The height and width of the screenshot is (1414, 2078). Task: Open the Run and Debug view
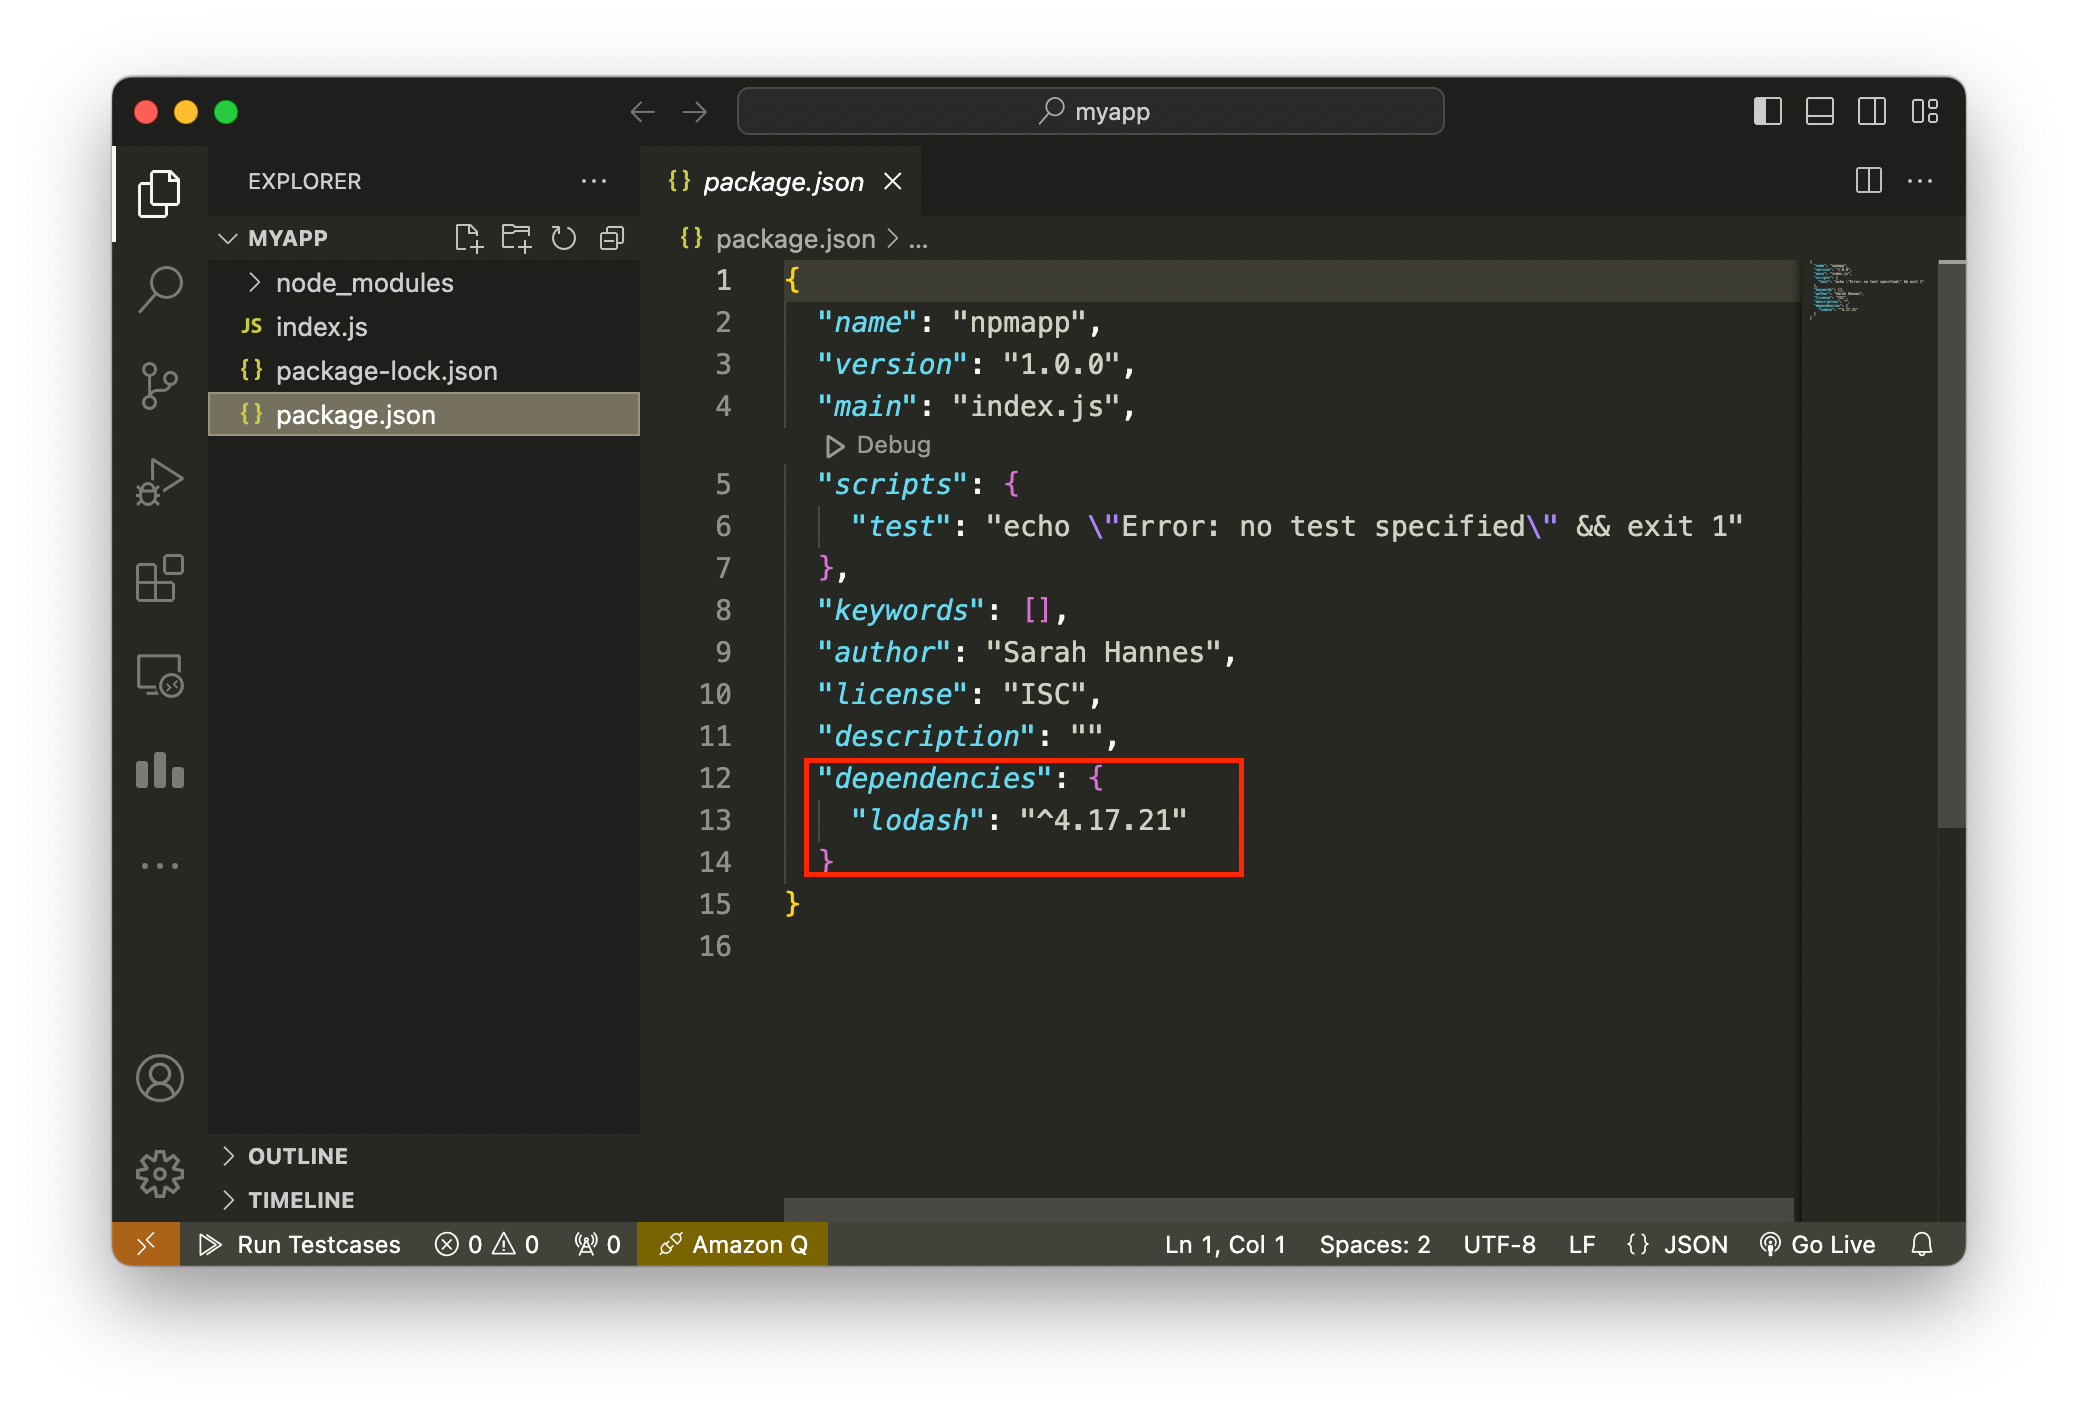click(x=159, y=482)
